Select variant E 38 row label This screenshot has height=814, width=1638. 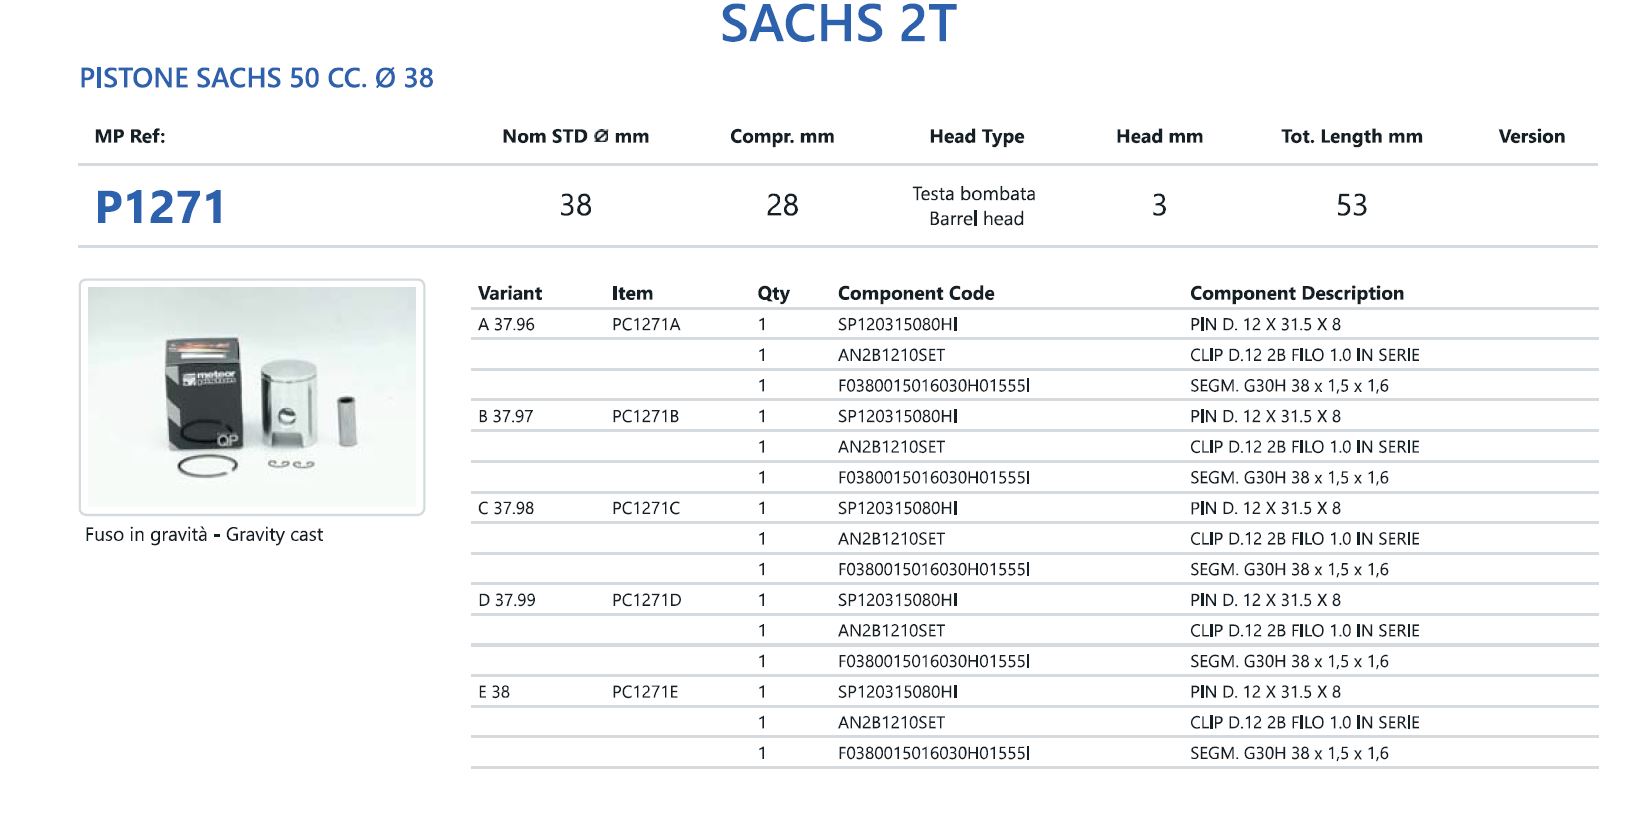coord(494,692)
